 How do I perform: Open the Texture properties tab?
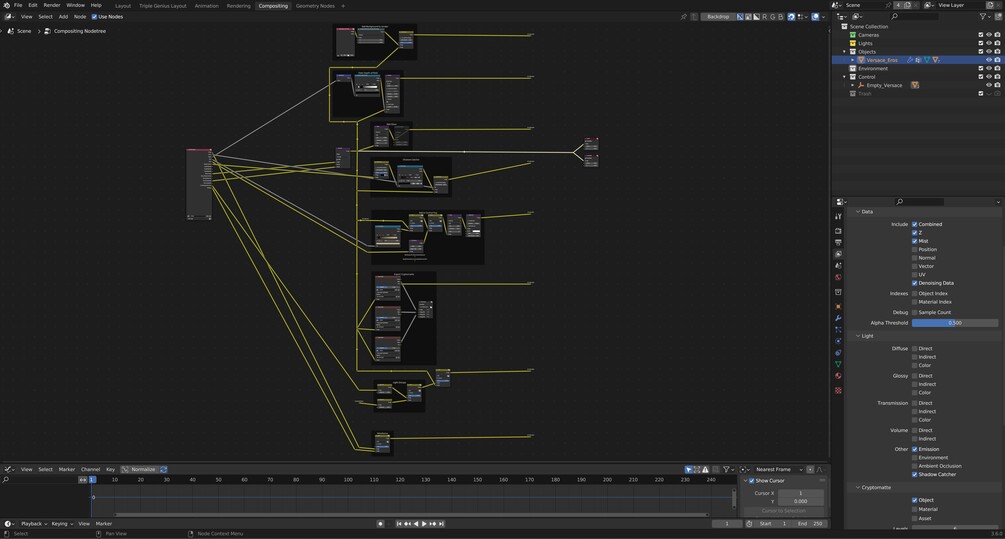838,390
